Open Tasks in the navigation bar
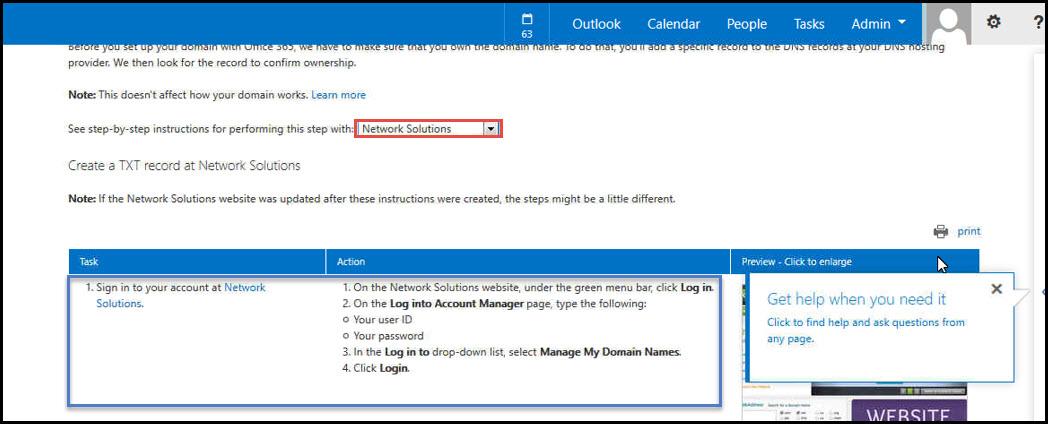Screen dimensions: 1048x424 [x=809, y=24]
